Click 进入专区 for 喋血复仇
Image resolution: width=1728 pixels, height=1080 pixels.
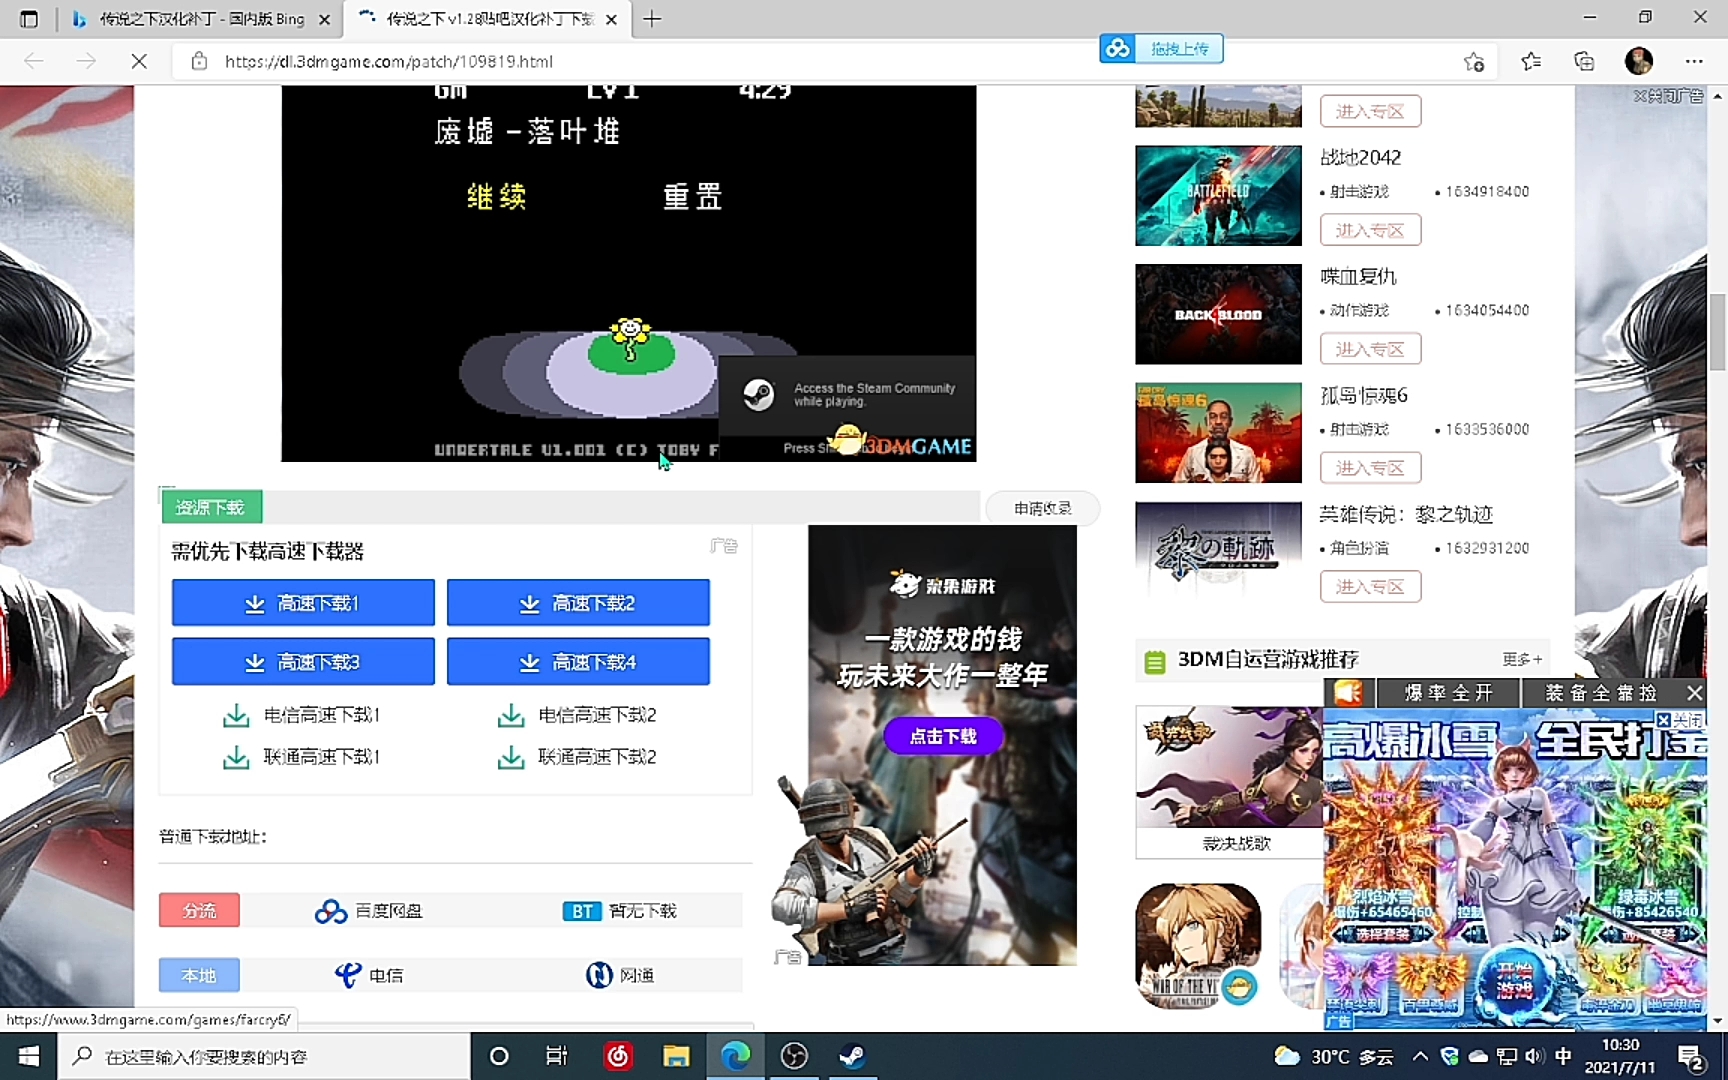point(1370,349)
